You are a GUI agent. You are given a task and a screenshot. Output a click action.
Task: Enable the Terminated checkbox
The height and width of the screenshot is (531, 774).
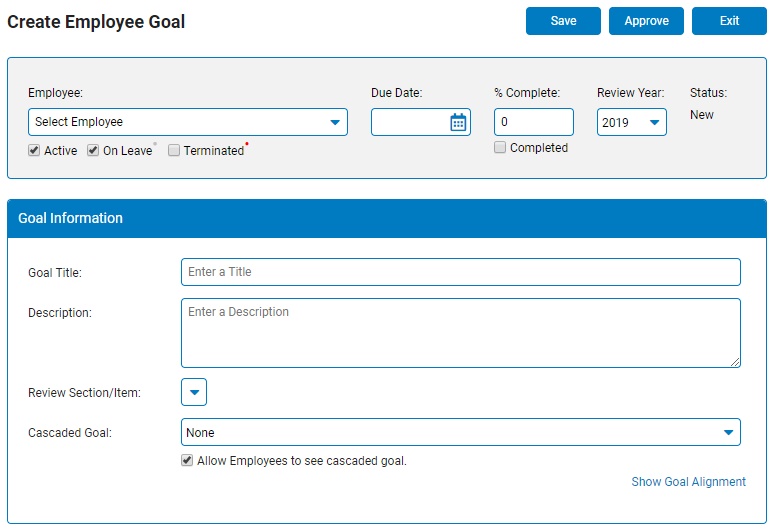coord(174,151)
